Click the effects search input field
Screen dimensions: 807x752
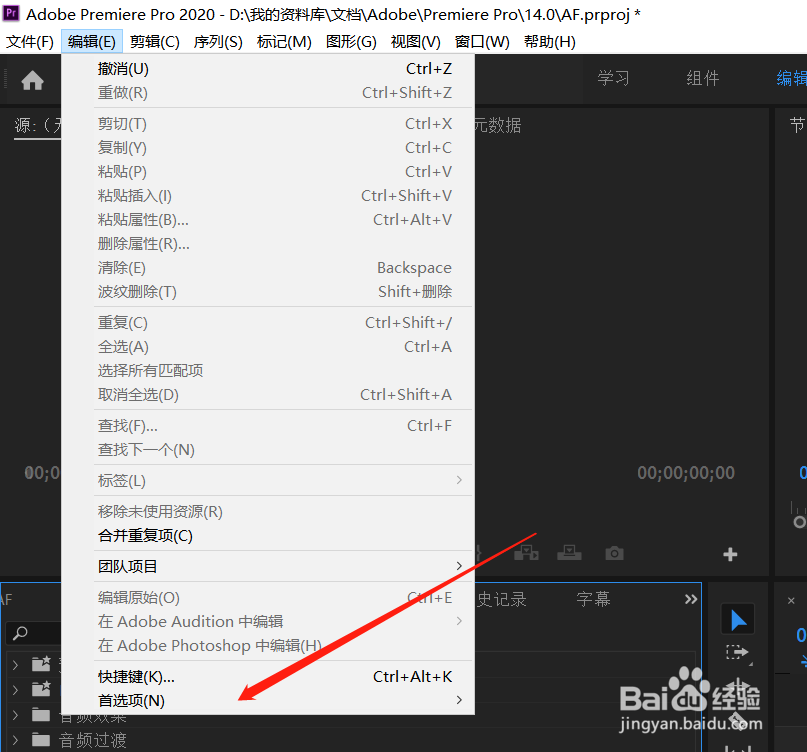[x=34, y=633]
